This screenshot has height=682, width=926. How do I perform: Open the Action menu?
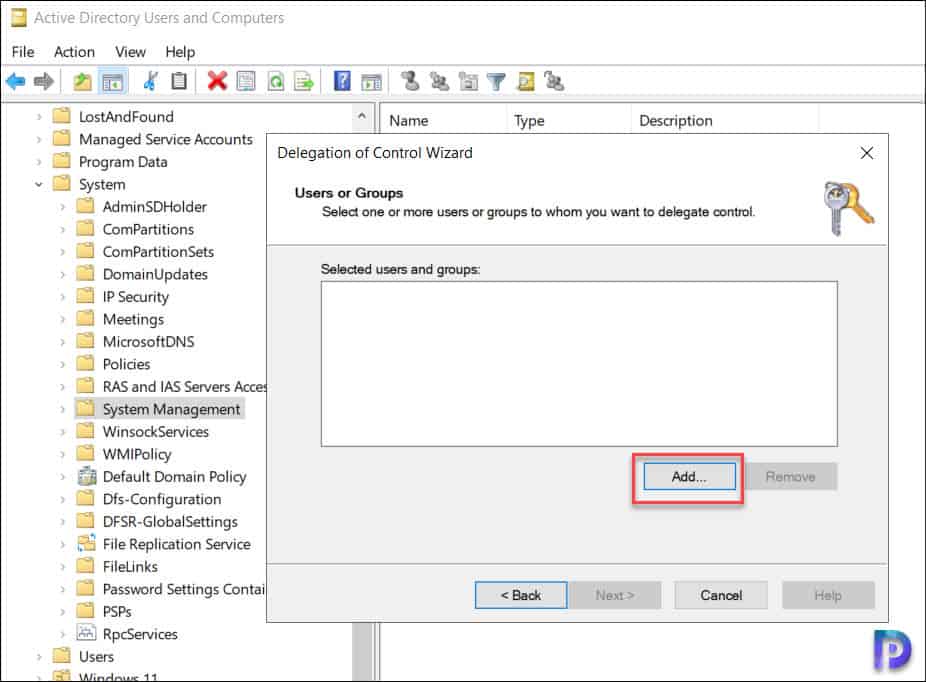tap(74, 51)
